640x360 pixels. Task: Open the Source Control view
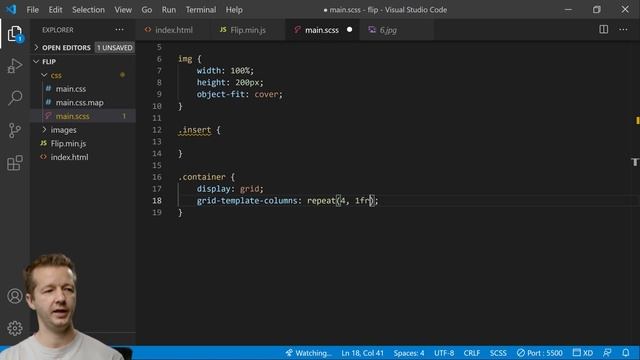[15, 131]
